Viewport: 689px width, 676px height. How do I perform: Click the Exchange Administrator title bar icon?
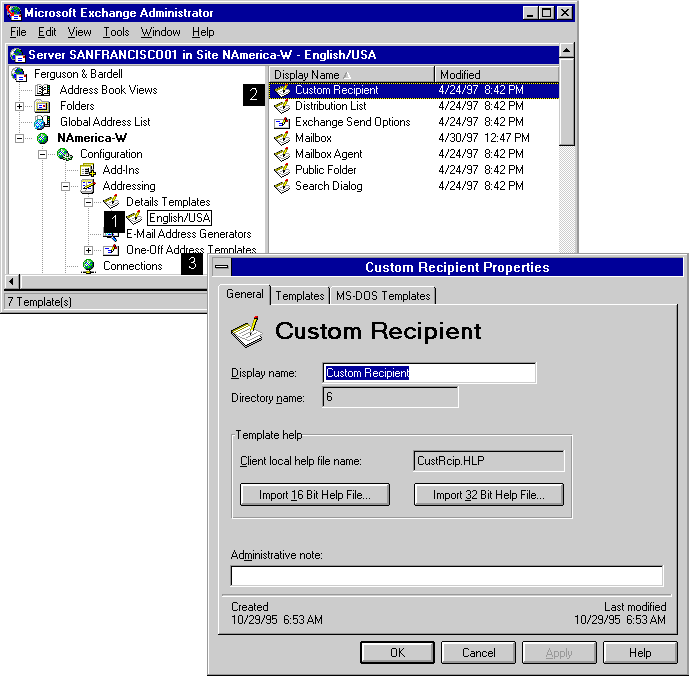(15, 13)
